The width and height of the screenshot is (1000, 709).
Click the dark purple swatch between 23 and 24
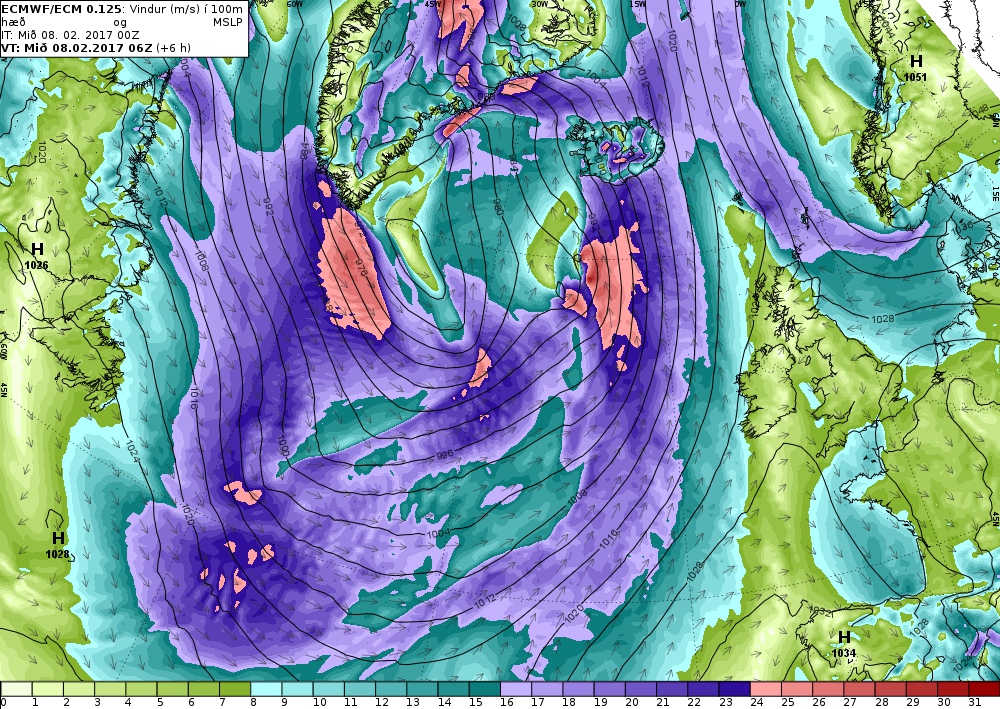(x=735, y=689)
